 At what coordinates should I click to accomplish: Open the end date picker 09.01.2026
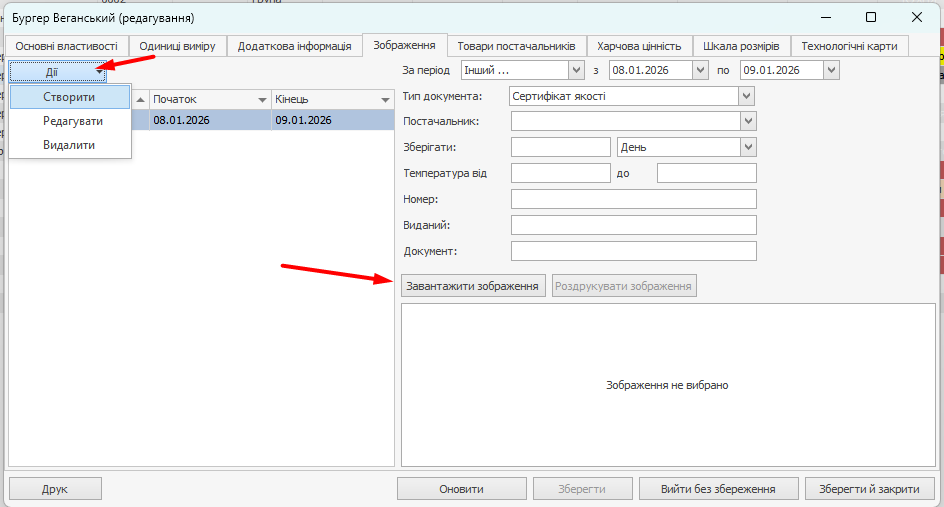(831, 70)
